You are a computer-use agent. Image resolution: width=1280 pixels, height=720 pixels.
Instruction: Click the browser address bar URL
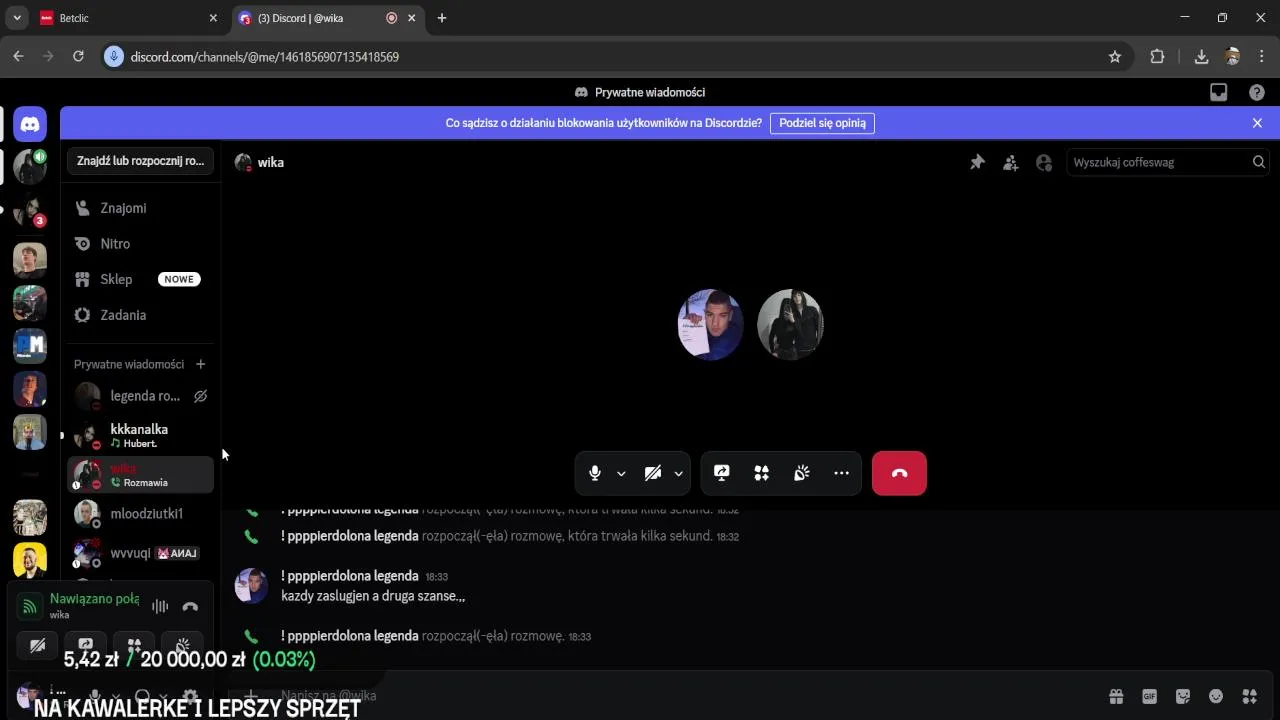coord(265,57)
